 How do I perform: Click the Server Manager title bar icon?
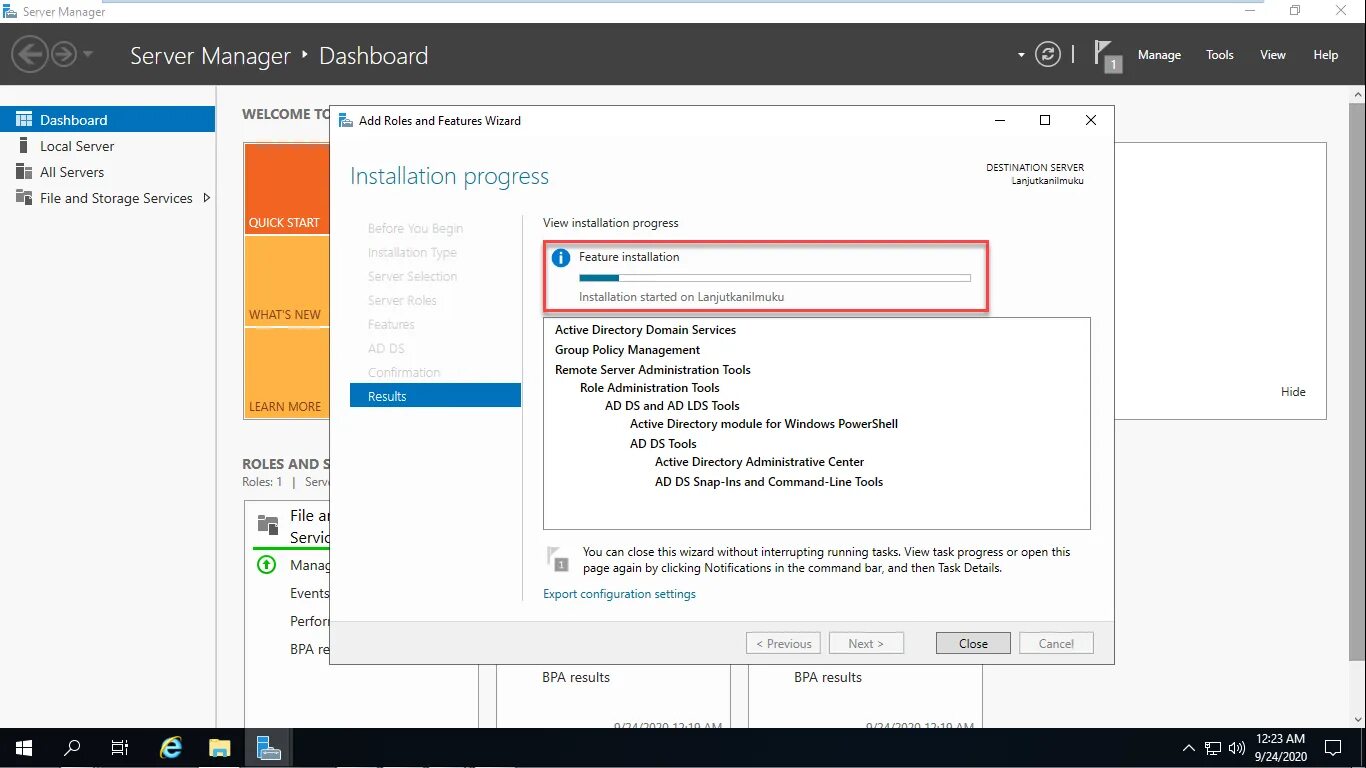pos(10,10)
